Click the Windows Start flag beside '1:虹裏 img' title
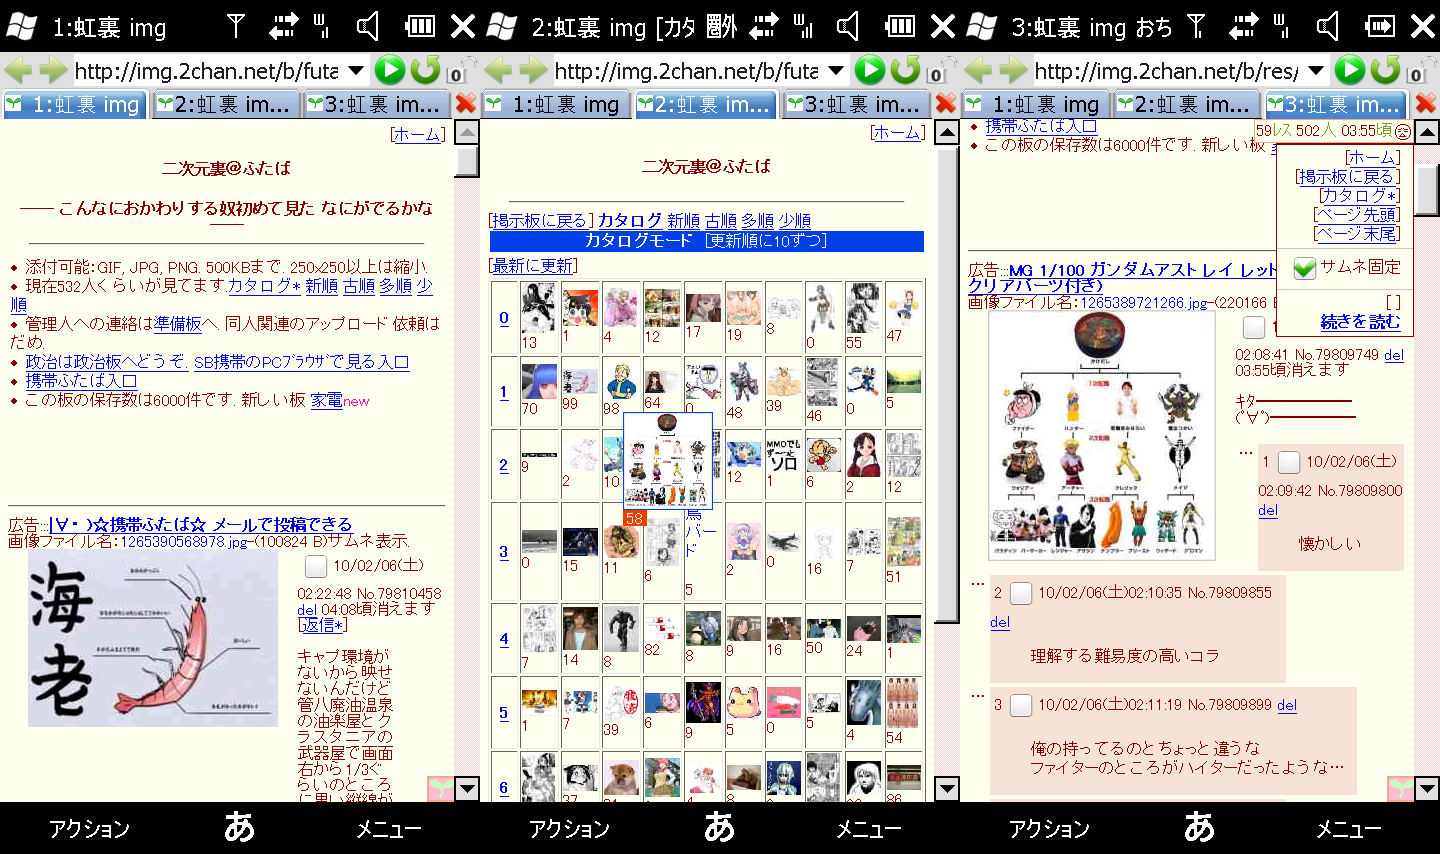This screenshot has width=1440, height=854. (x=21, y=26)
